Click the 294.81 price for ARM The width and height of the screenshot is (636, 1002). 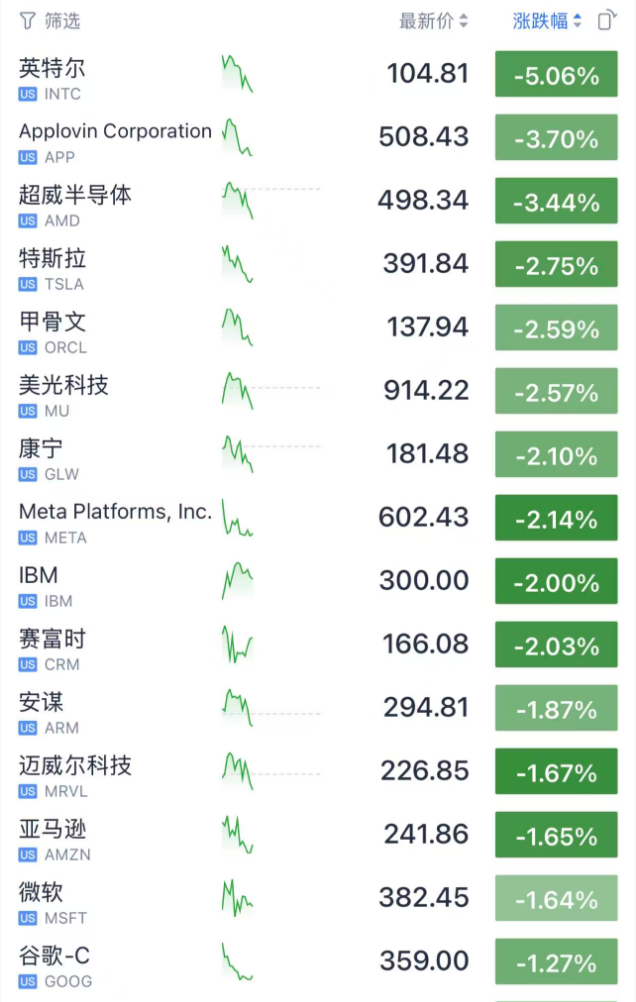pyautogui.click(x=426, y=707)
